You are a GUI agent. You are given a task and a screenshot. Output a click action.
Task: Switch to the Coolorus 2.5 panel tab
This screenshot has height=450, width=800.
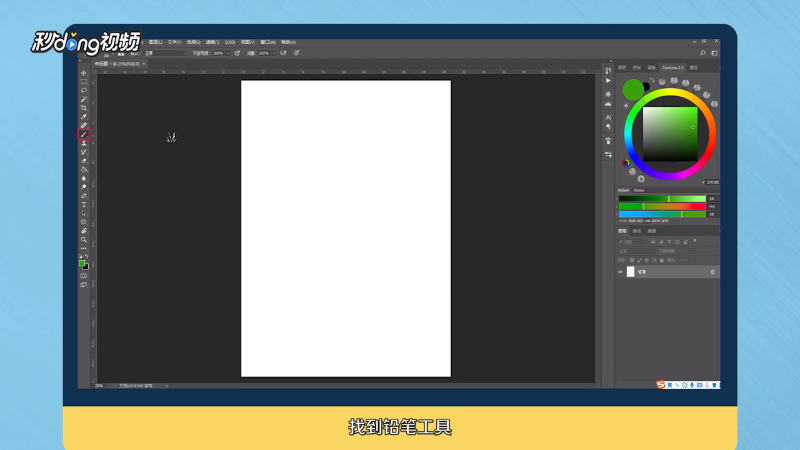coord(672,67)
